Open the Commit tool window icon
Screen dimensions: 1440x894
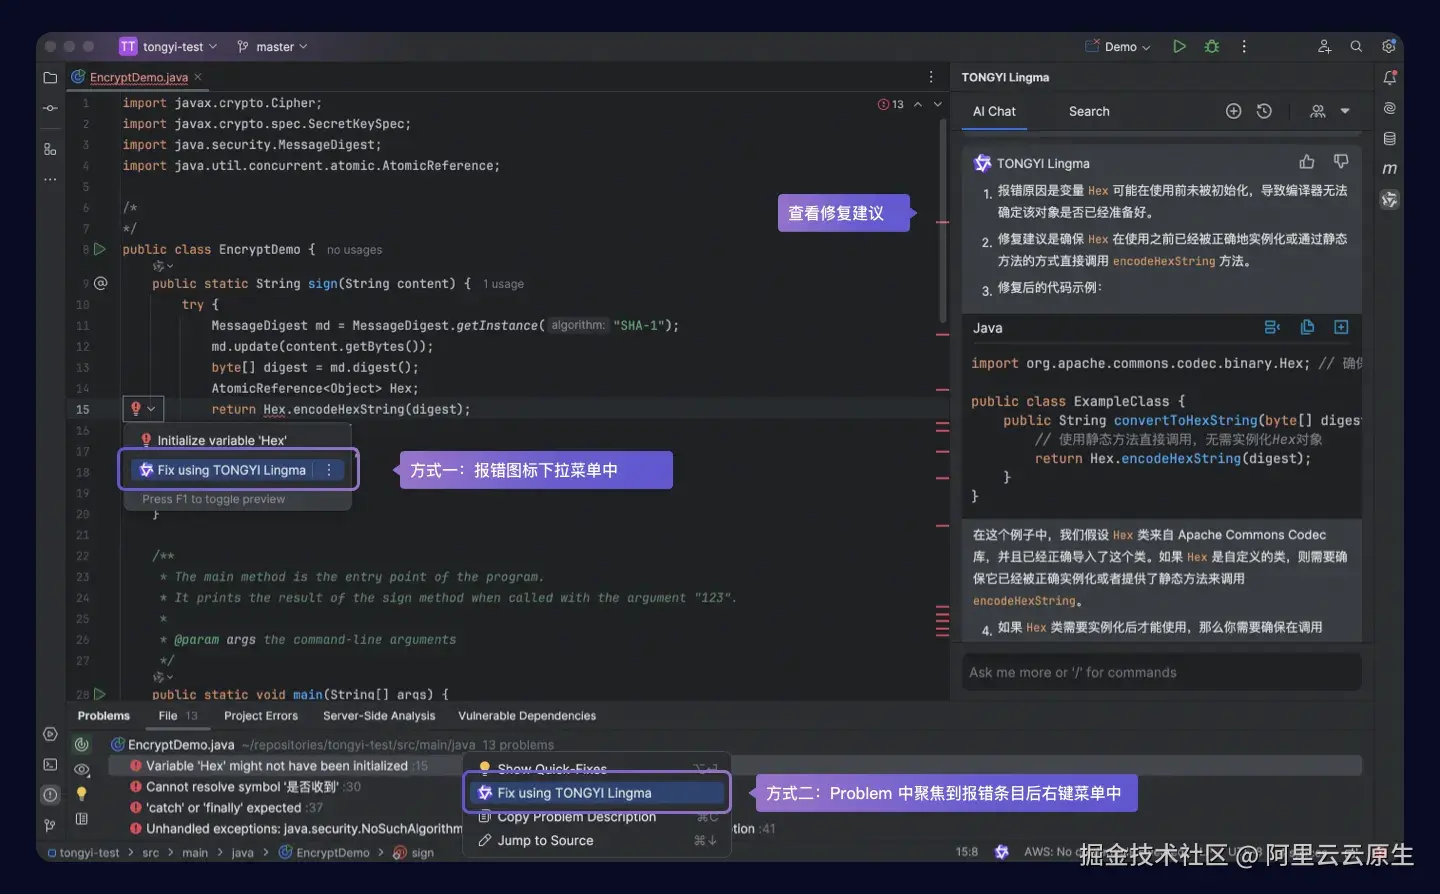click(x=50, y=108)
